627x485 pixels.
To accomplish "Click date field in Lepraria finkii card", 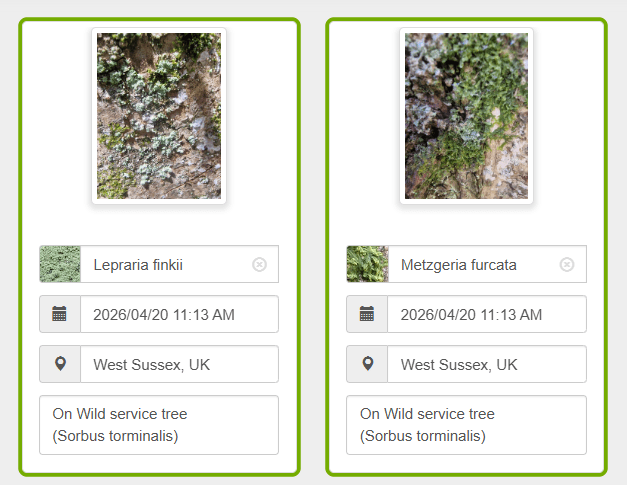I will pyautogui.click(x=178, y=314).
